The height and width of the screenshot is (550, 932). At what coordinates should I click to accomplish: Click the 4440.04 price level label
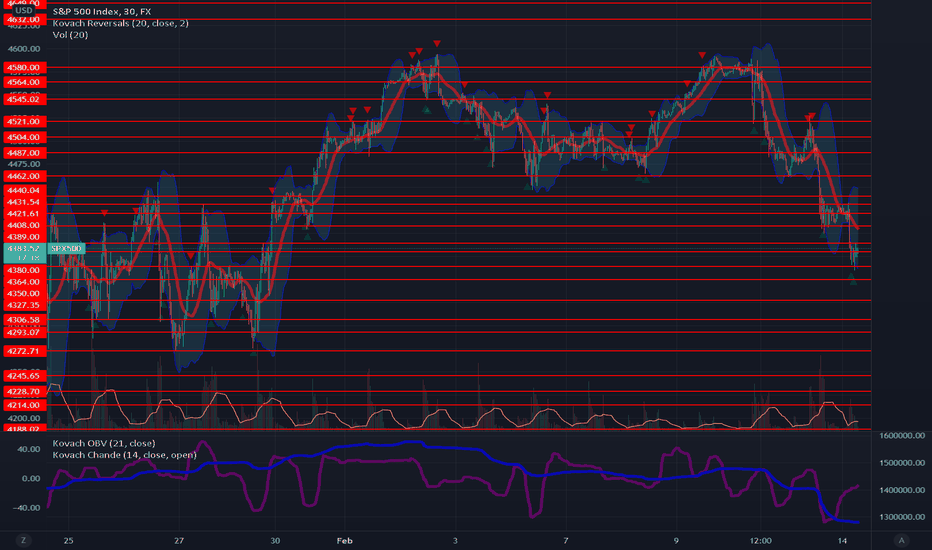[x=24, y=190]
